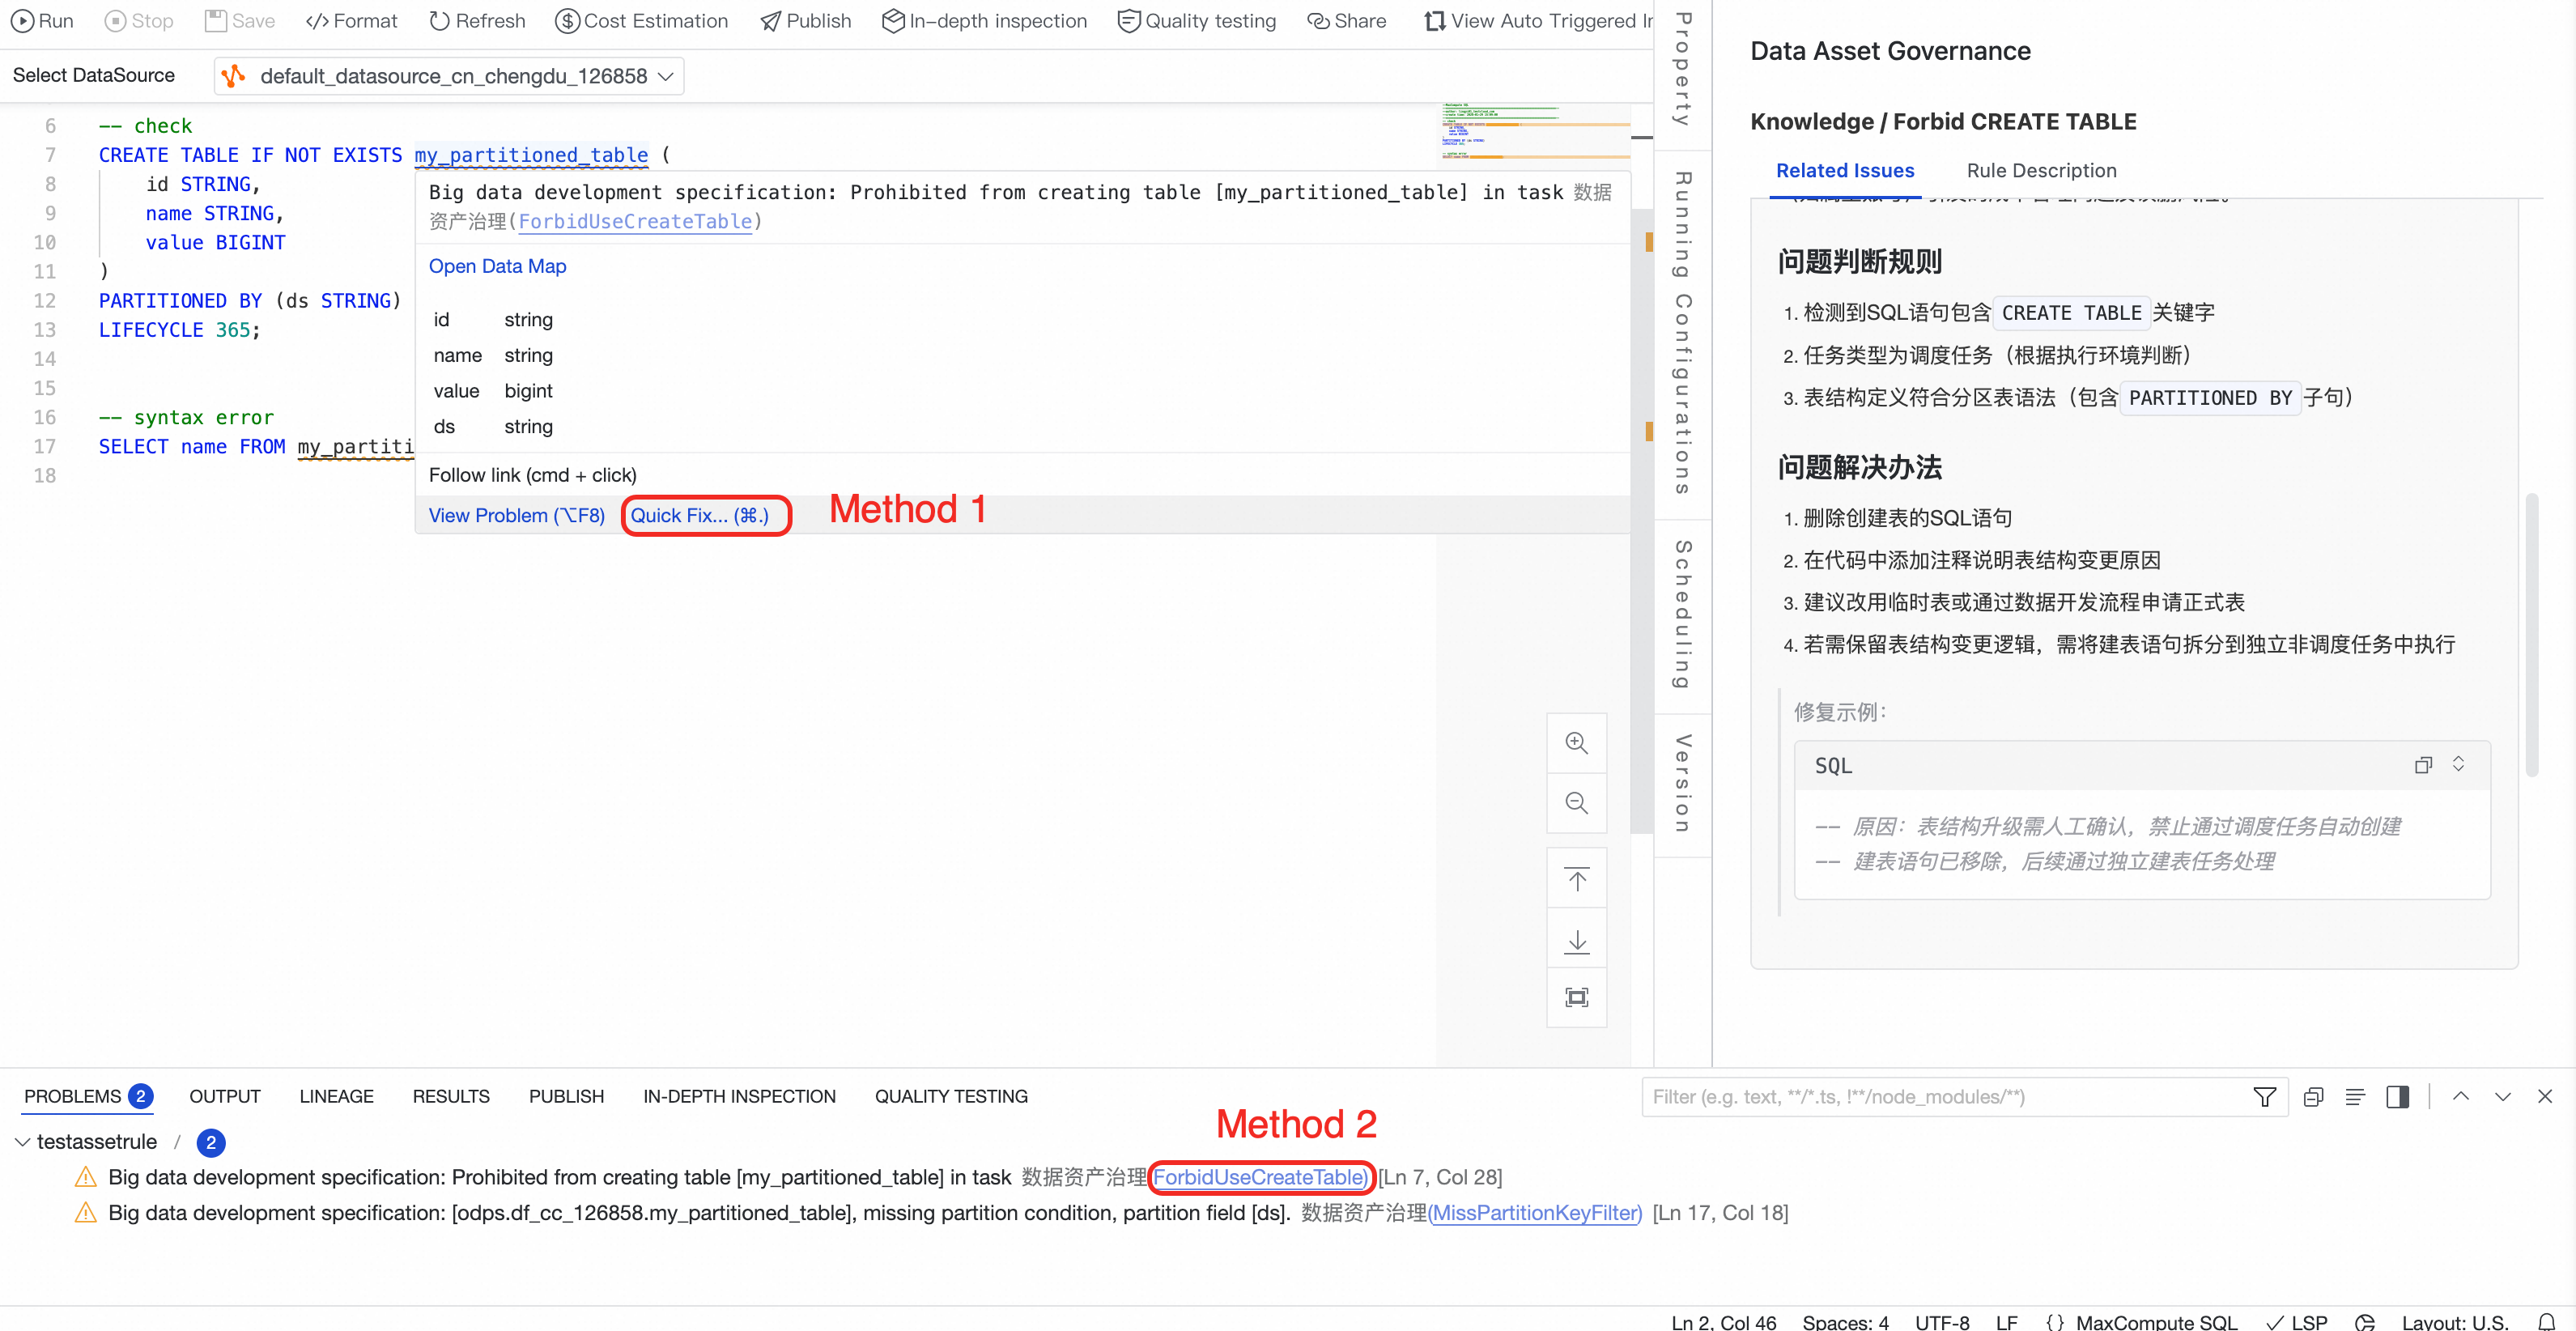Image resolution: width=2576 pixels, height=1331 pixels.
Task: Open notifications bell in status bar
Action: point(2546,1322)
